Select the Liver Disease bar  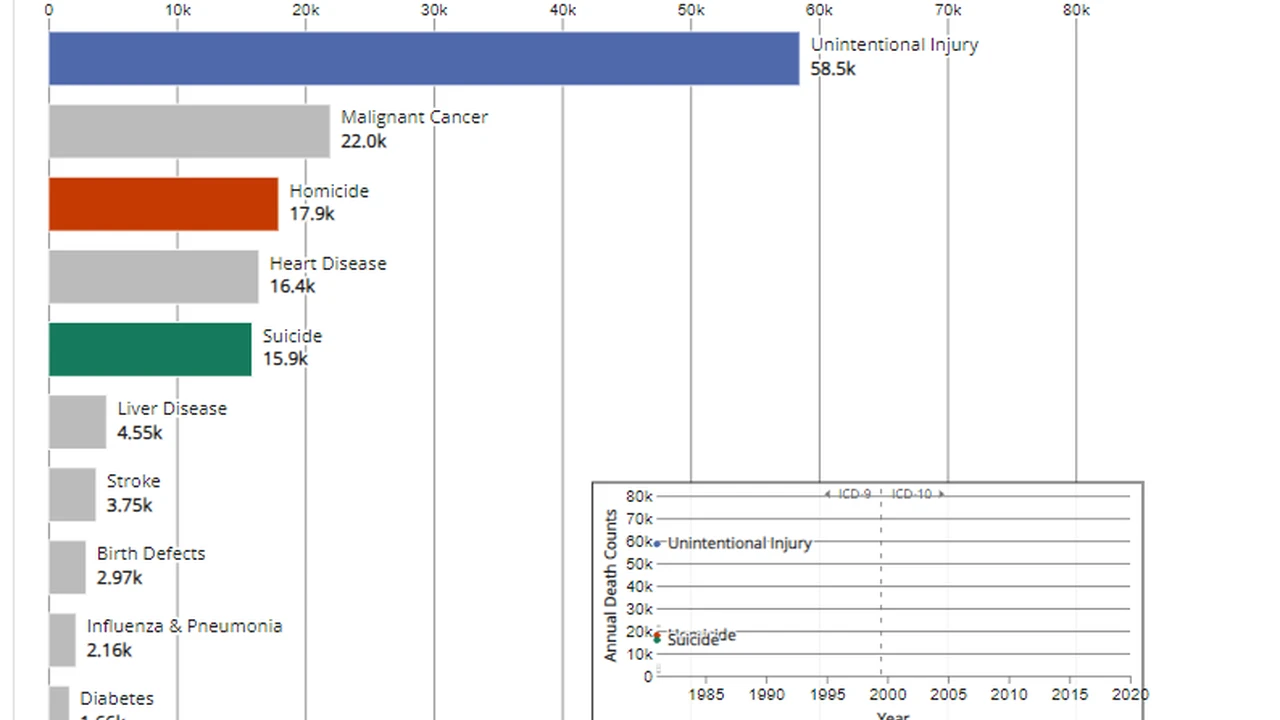pyautogui.click(x=77, y=422)
